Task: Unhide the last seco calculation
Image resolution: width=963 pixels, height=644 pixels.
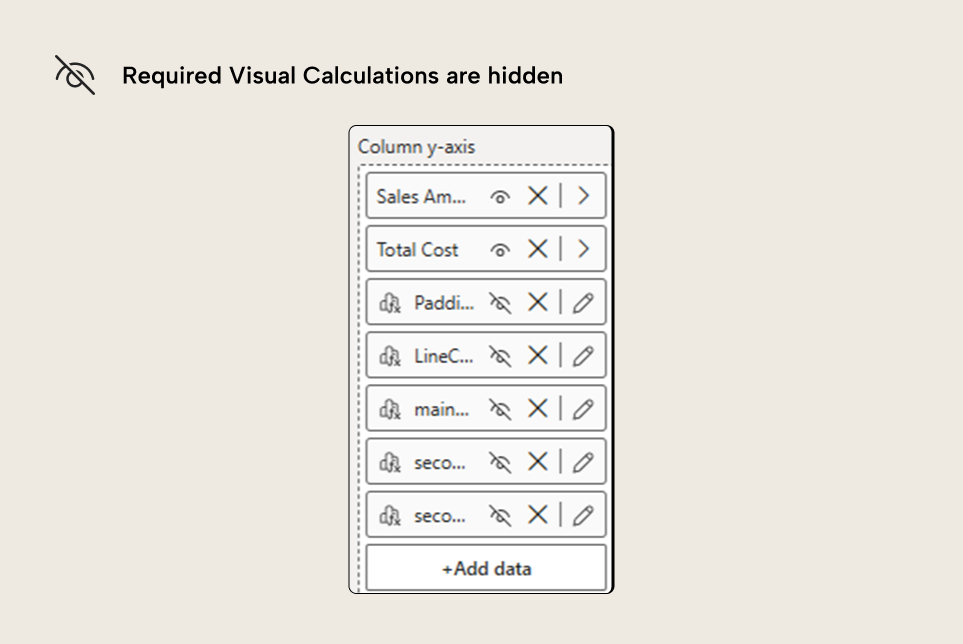Action: coord(501,514)
